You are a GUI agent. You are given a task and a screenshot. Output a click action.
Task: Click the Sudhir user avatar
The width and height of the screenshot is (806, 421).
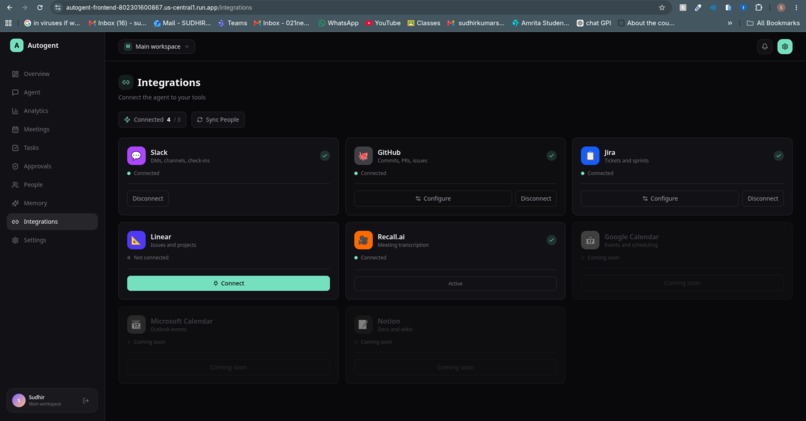click(19, 400)
